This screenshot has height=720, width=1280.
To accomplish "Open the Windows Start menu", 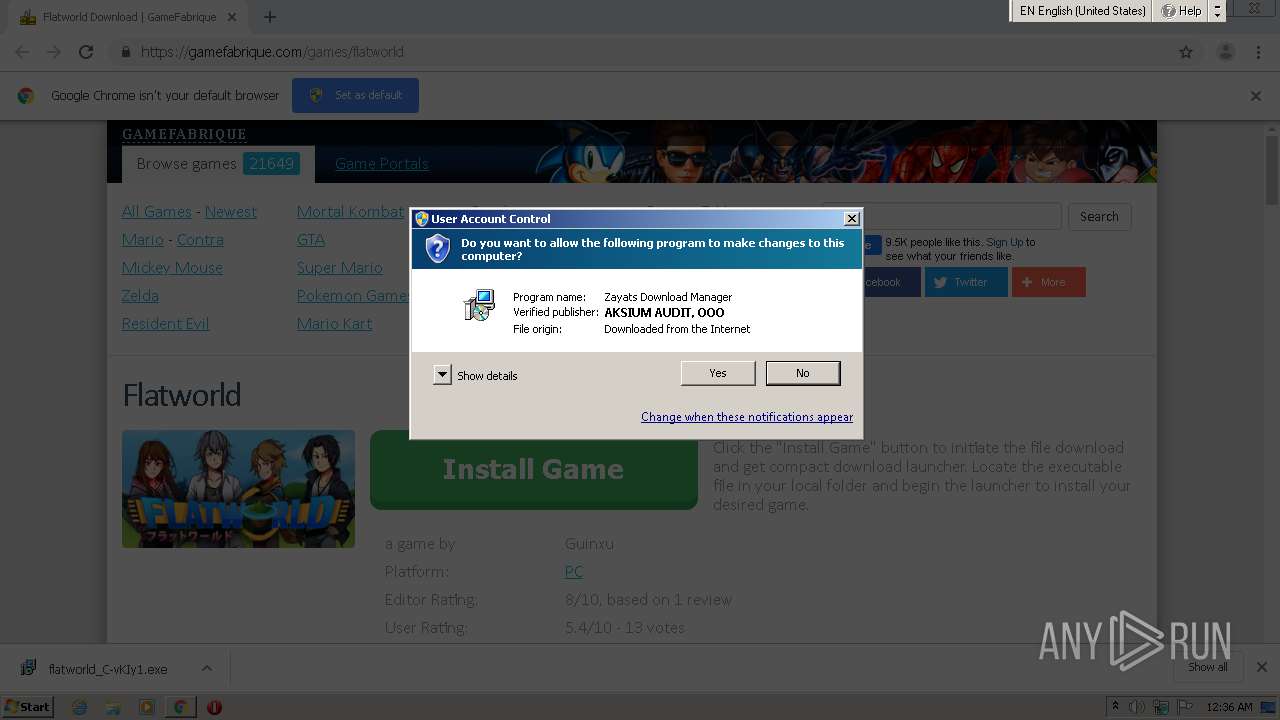I will pos(28,707).
